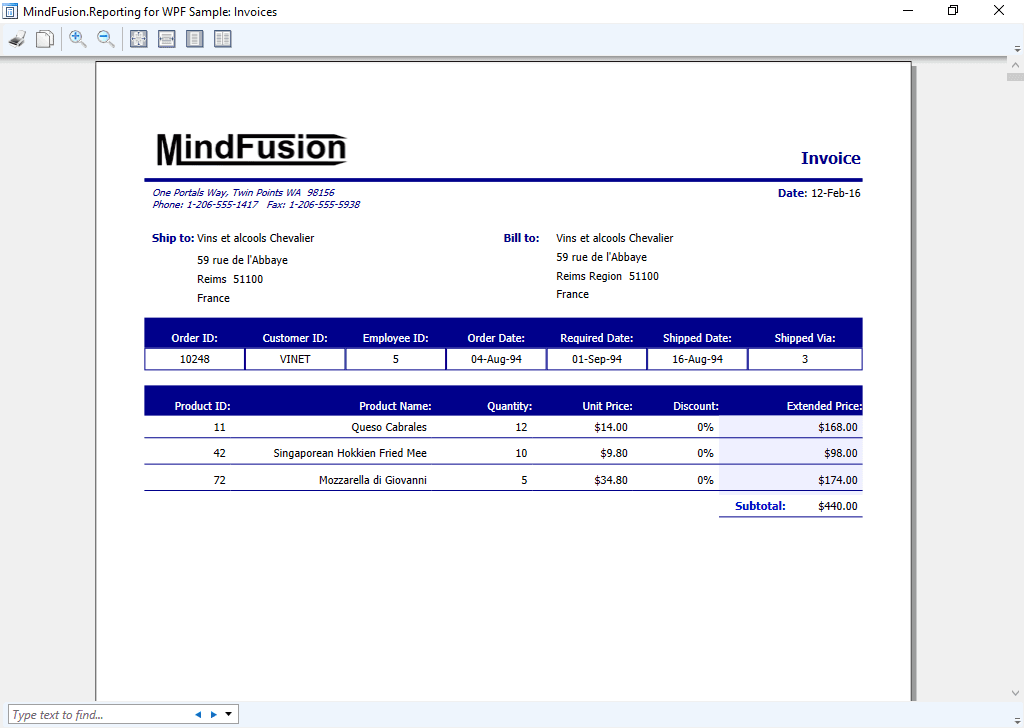Click the One Portals Way address line
This screenshot has width=1024, height=728.
pyautogui.click(x=243, y=193)
